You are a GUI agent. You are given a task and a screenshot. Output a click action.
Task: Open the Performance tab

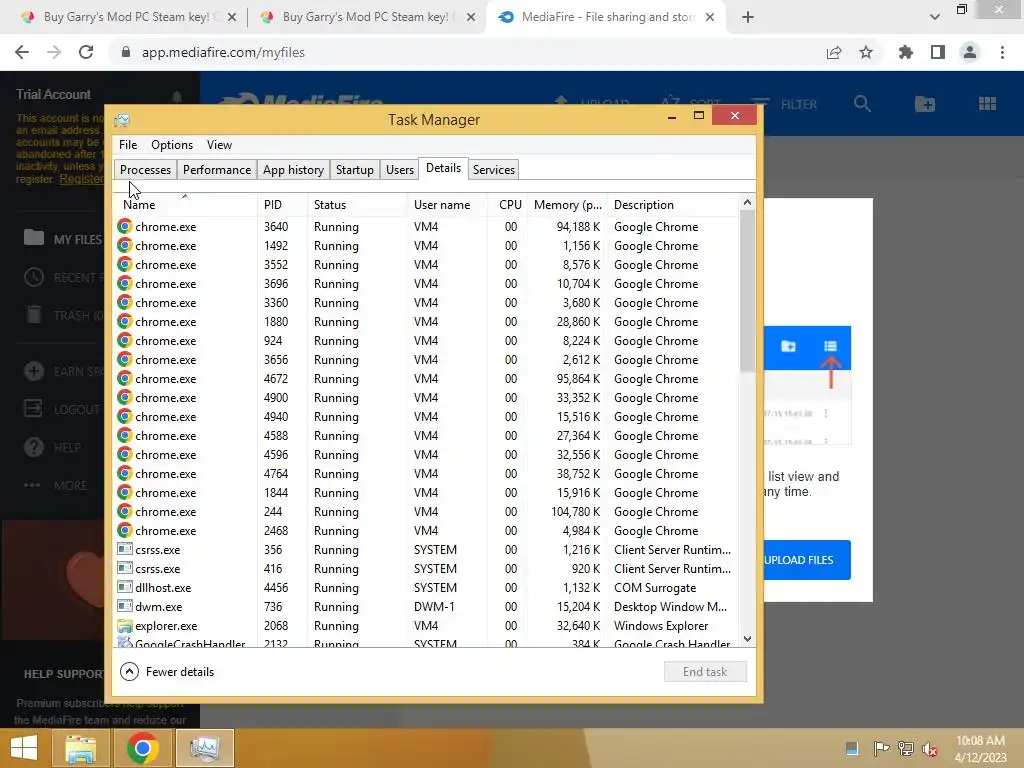click(x=217, y=170)
